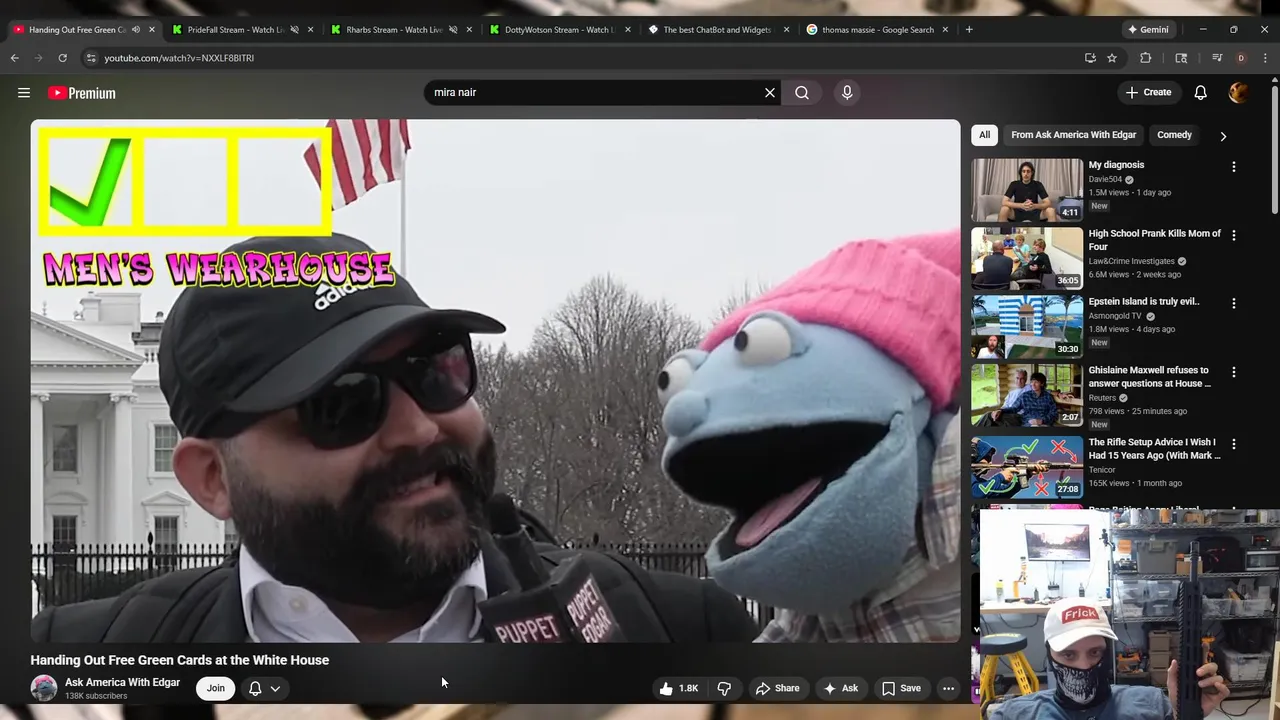
Task: Open 'High School Prank Kills Mom' thumbnail
Action: pyautogui.click(x=1027, y=258)
